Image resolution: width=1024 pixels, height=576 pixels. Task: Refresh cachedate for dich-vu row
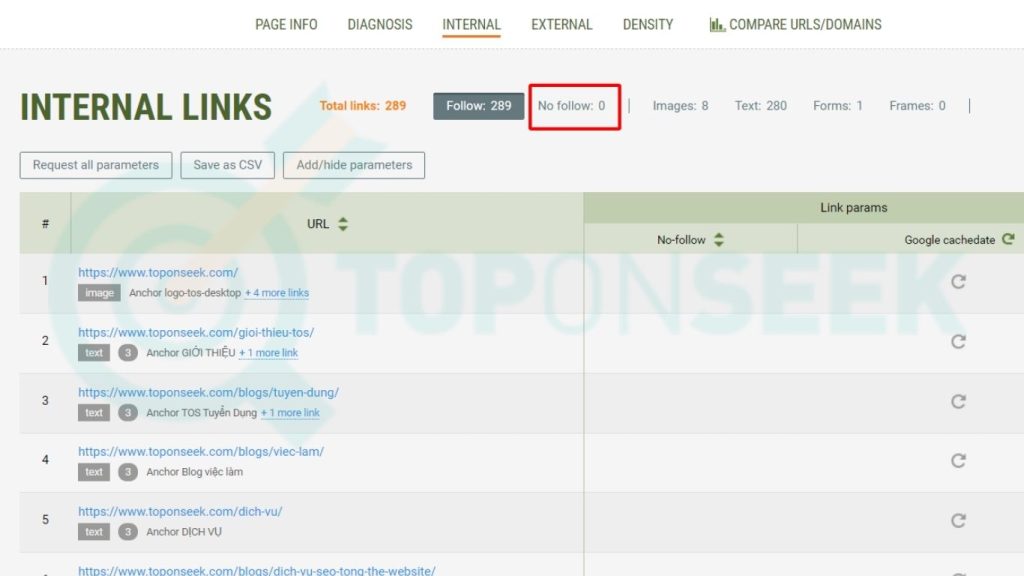pos(957,521)
